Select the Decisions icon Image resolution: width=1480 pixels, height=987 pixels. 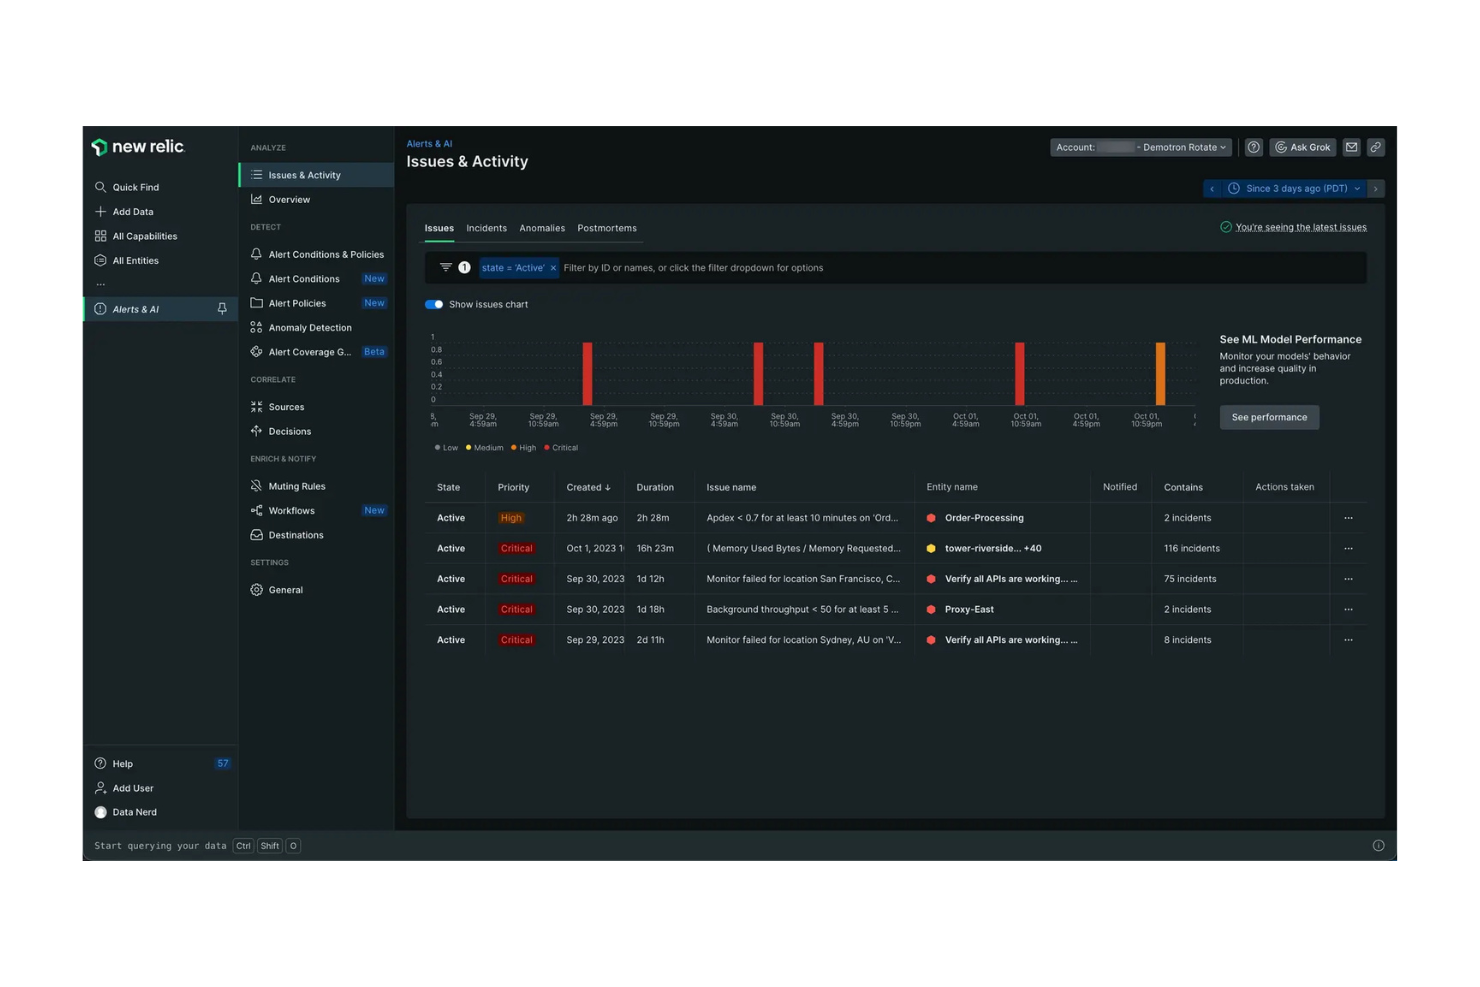point(257,431)
